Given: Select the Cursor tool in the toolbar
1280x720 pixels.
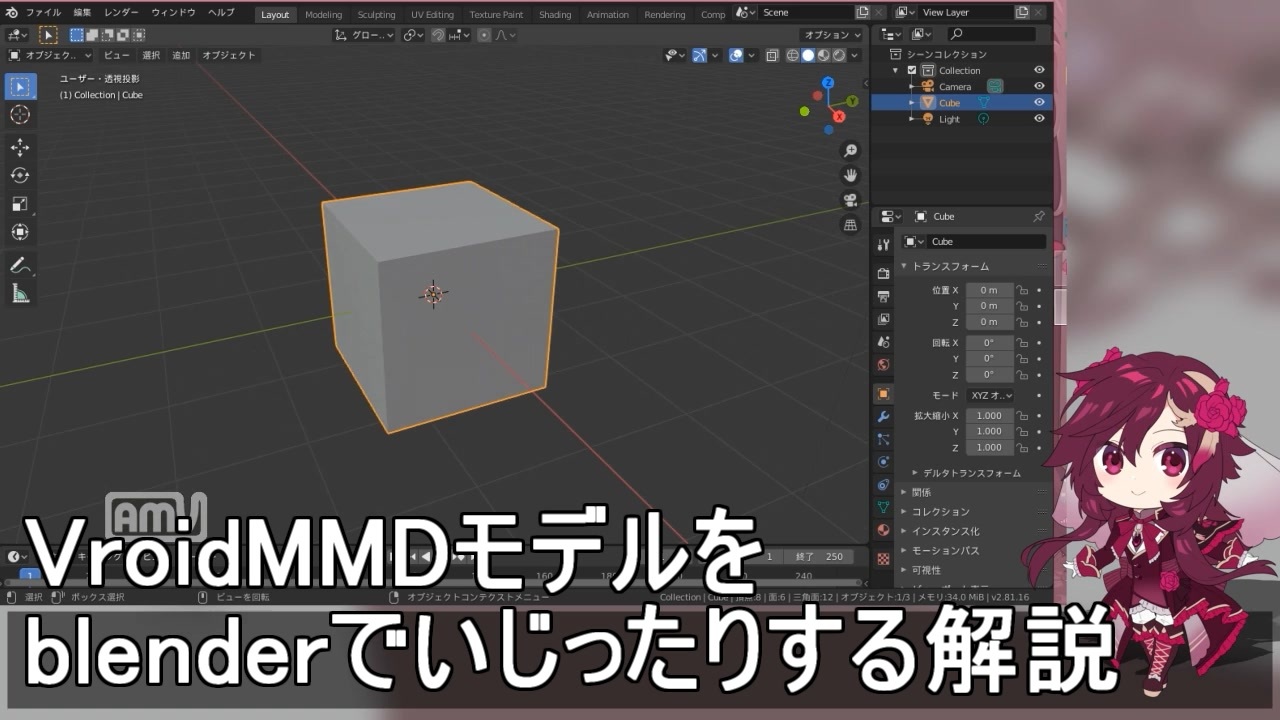Looking at the screenshot, I should click(x=20, y=115).
